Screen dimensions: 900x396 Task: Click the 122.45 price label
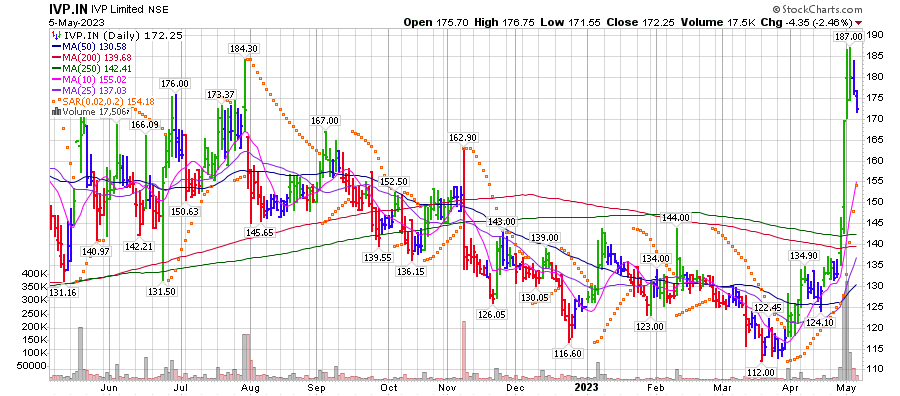point(767,308)
